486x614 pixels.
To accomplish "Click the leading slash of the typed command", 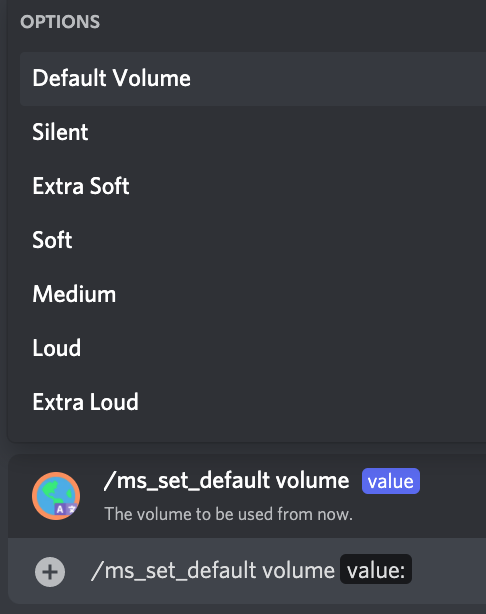I will tap(97, 571).
